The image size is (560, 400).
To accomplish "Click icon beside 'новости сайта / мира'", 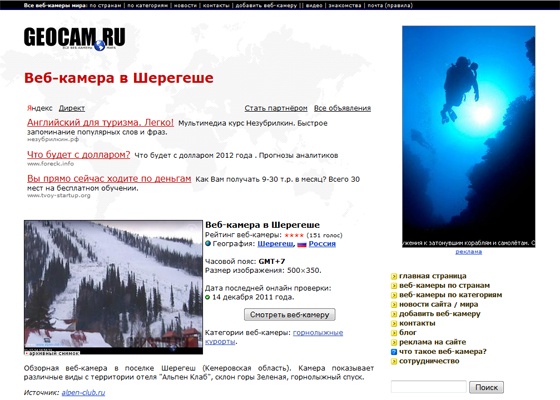I will [x=394, y=305].
